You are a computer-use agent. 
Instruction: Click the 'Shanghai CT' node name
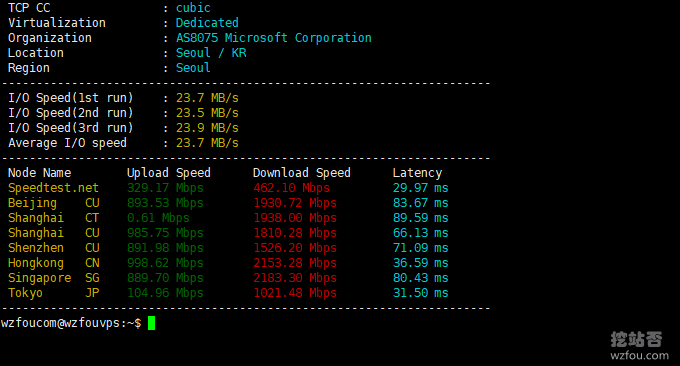(x=54, y=218)
